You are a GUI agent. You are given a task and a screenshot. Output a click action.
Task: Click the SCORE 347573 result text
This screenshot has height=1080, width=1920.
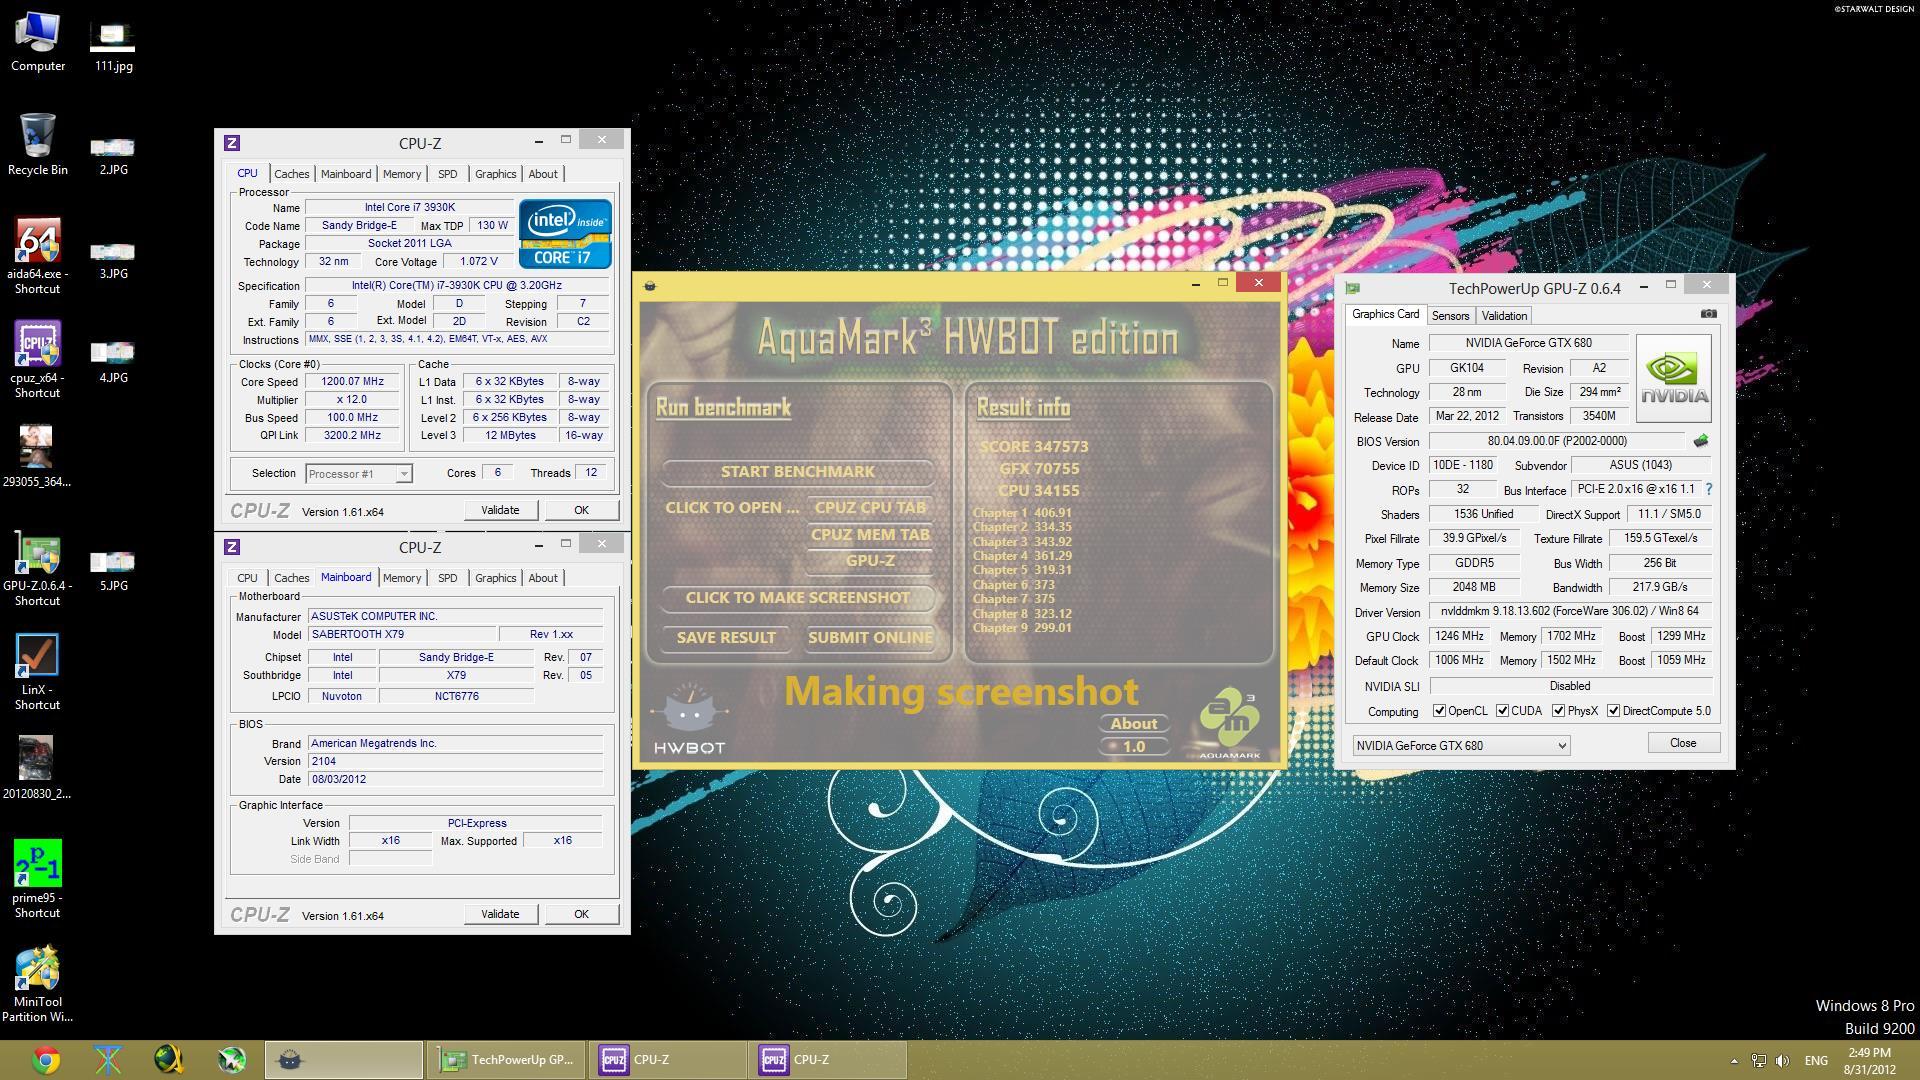coord(1033,446)
